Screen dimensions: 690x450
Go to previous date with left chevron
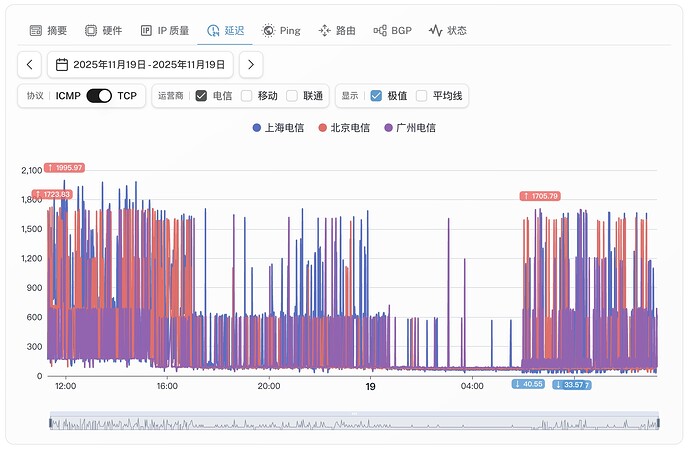(30, 65)
